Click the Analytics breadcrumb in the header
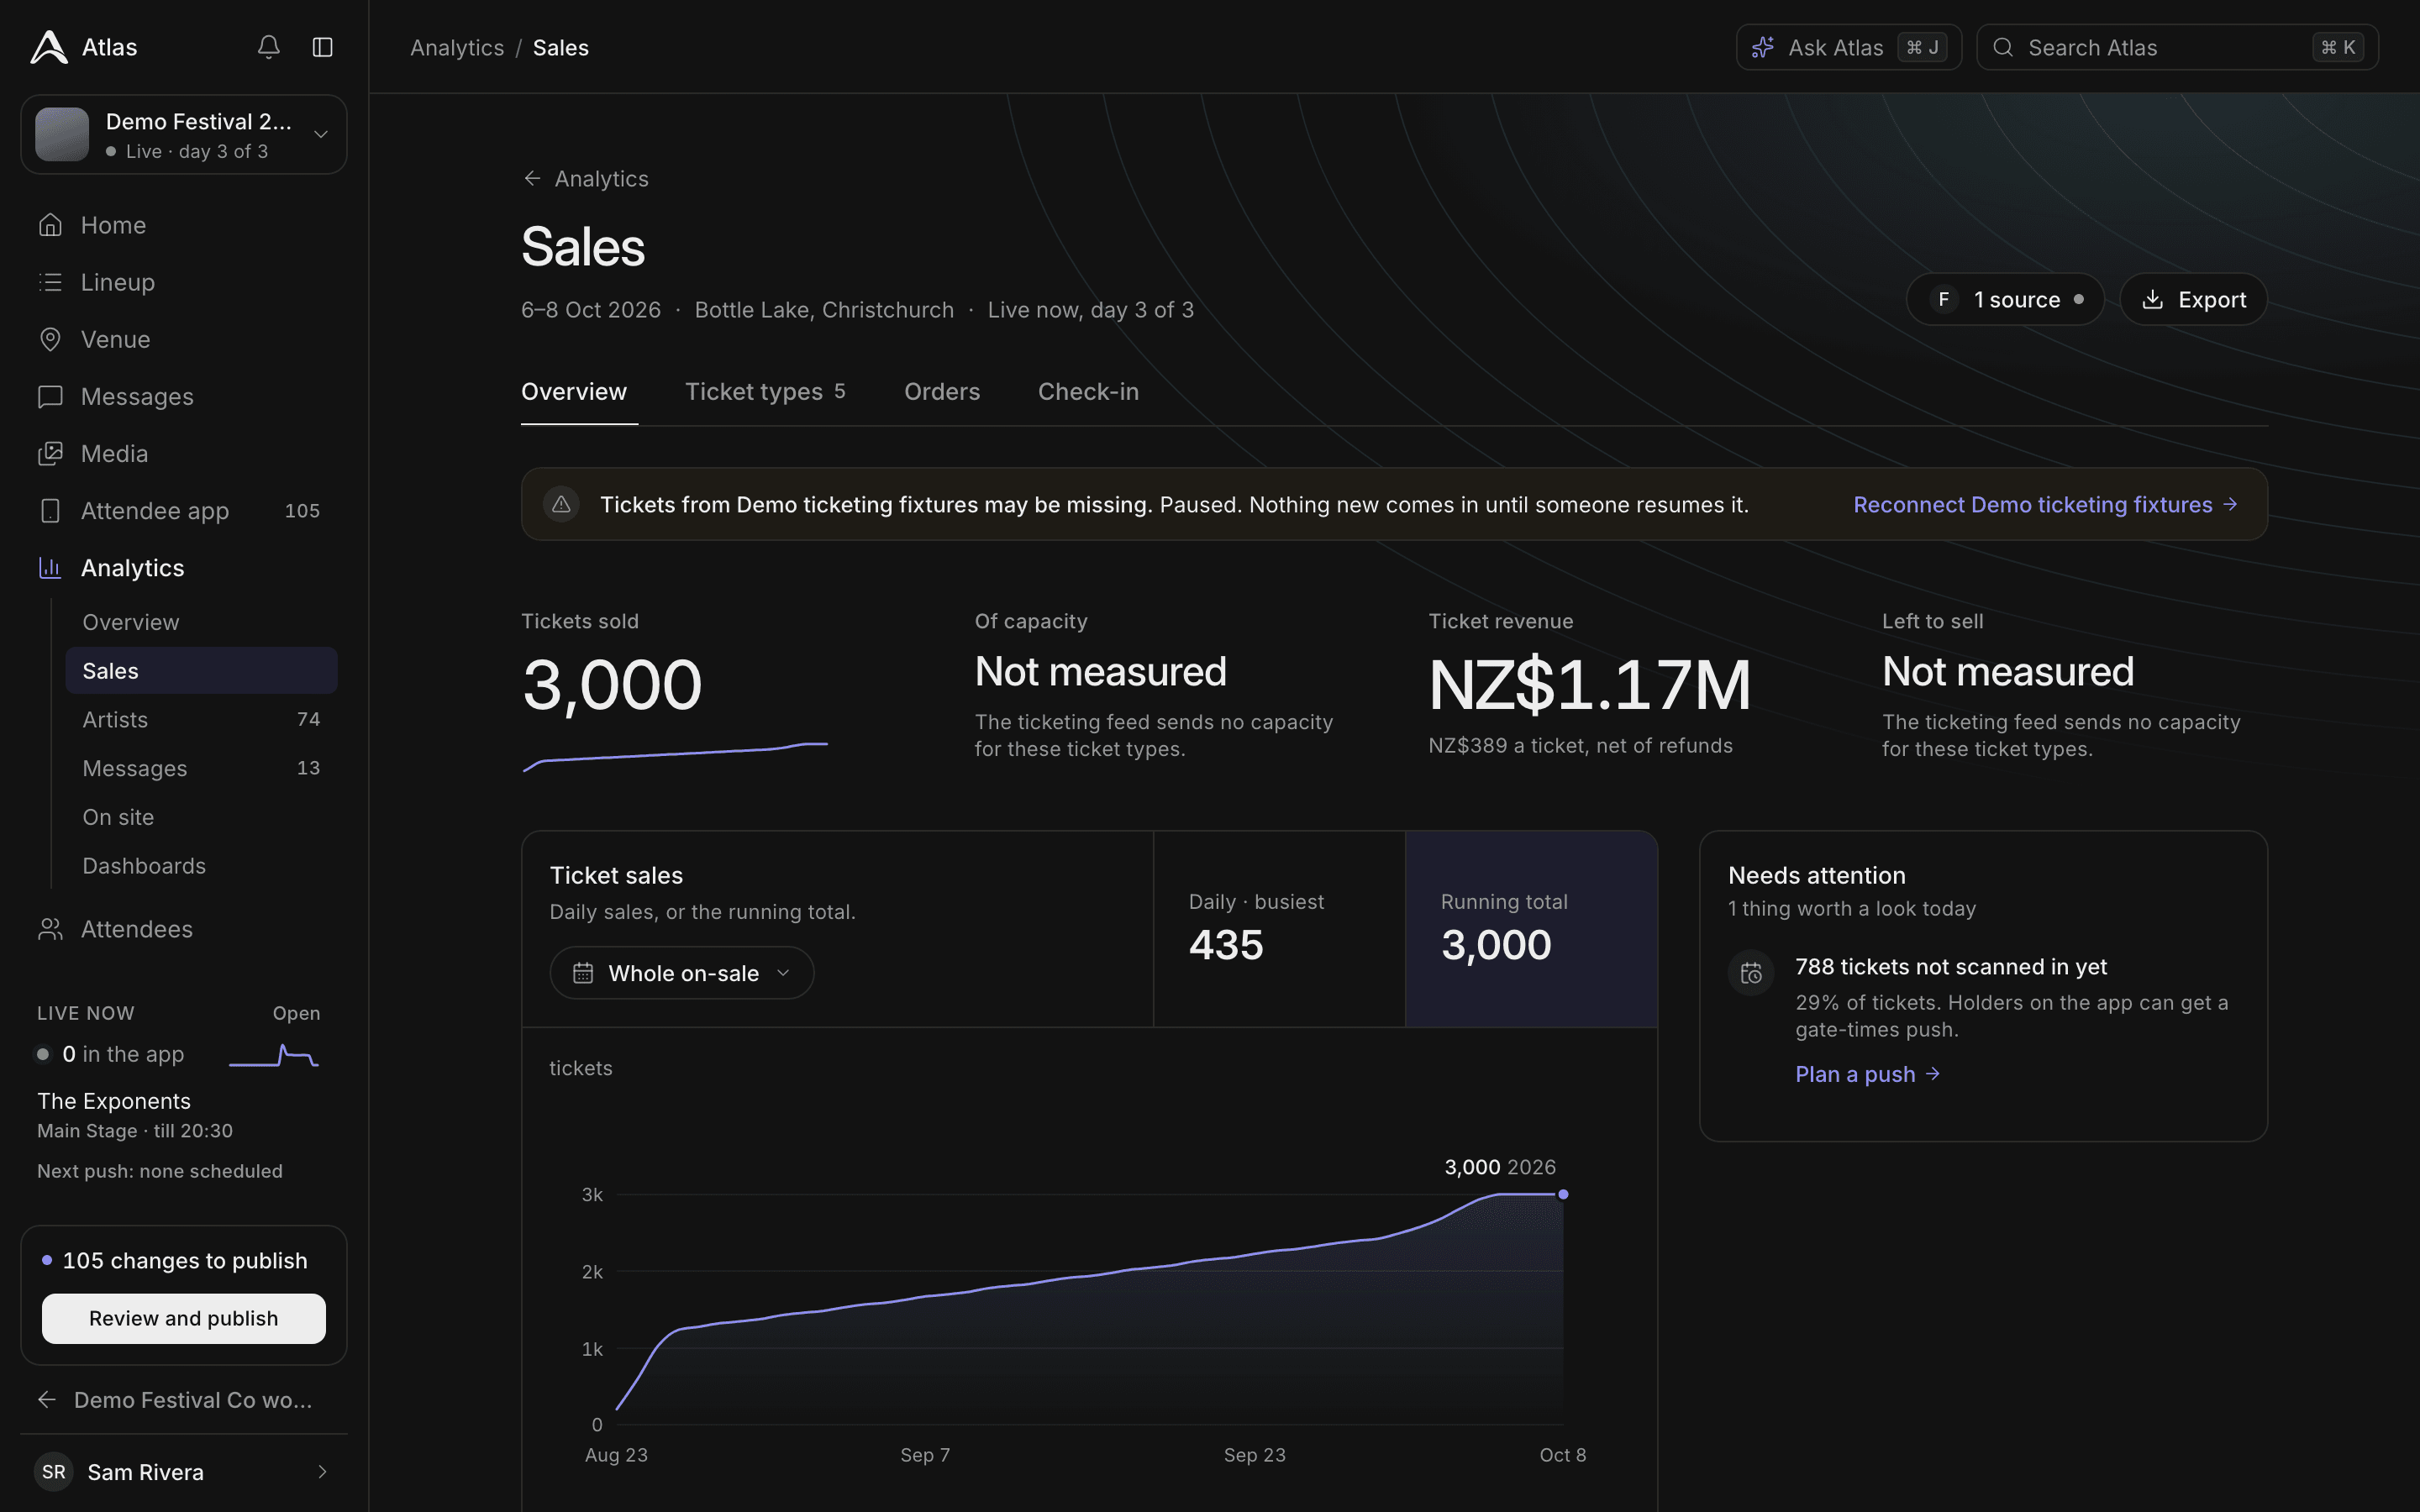 pyautogui.click(x=457, y=47)
